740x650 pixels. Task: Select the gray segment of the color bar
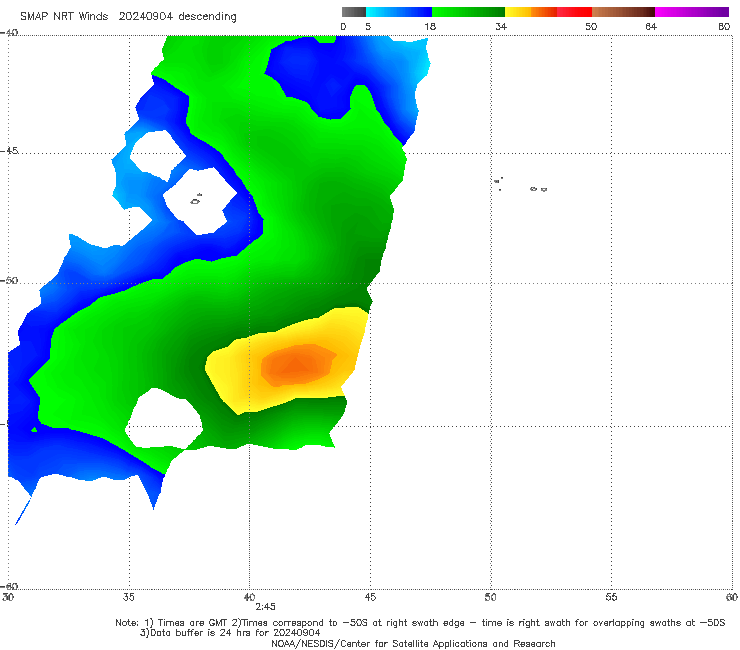pyautogui.click(x=354, y=12)
